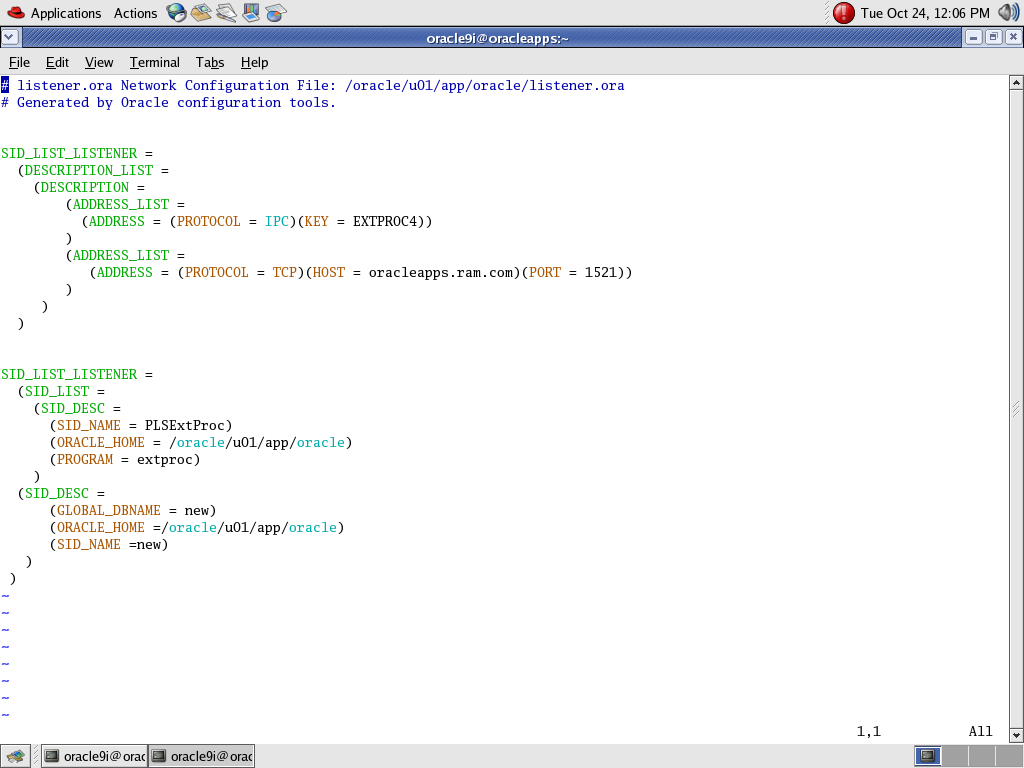Click the panel clock Tue Oct 24
The width and height of the screenshot is (1024, 768).
925,13
